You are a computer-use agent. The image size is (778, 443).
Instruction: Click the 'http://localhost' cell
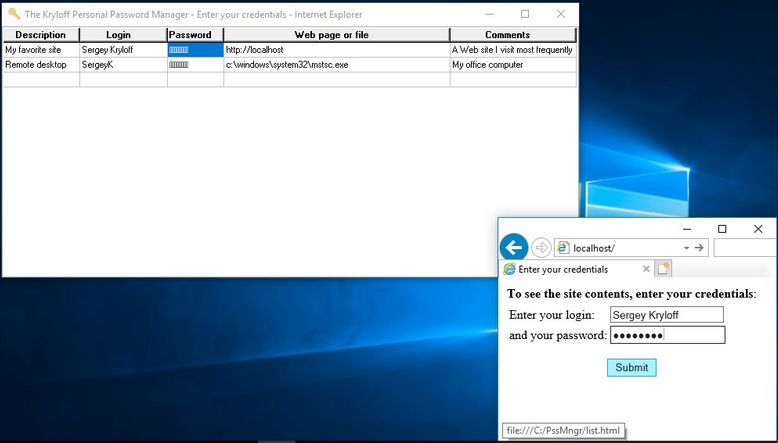point(337,50)
